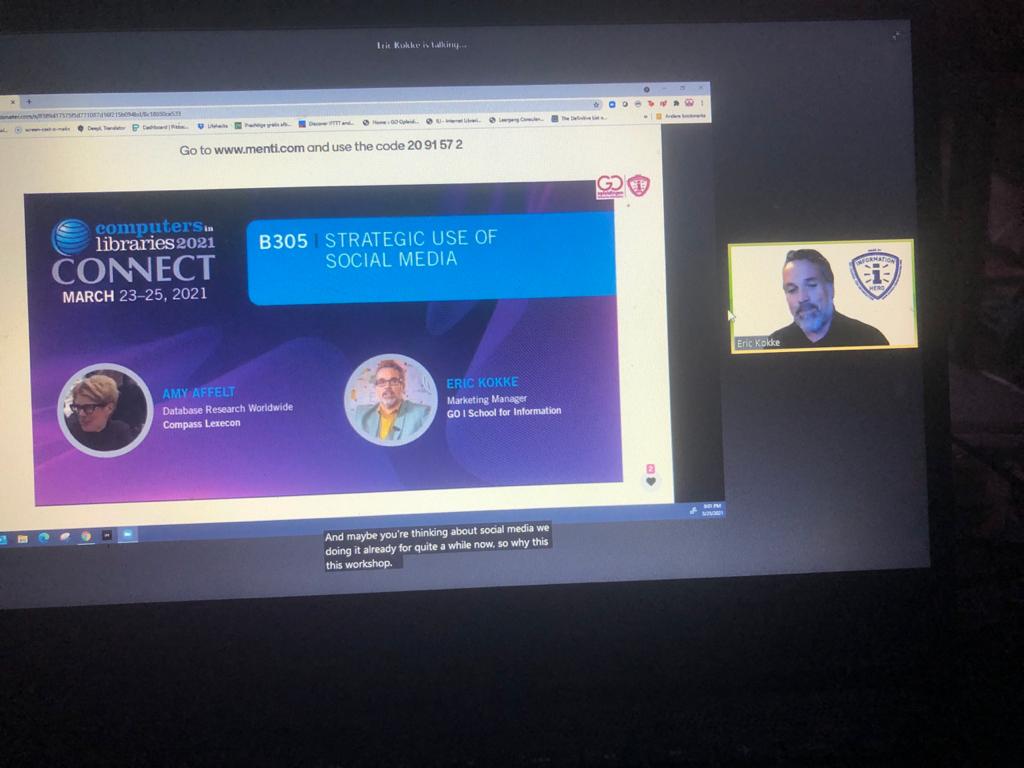Close the current Chrome tab

click(13, 102)
